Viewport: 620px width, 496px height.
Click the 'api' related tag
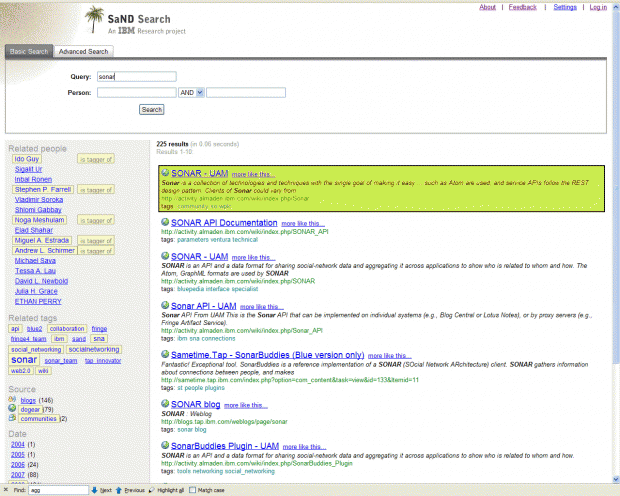click(15, 329)
